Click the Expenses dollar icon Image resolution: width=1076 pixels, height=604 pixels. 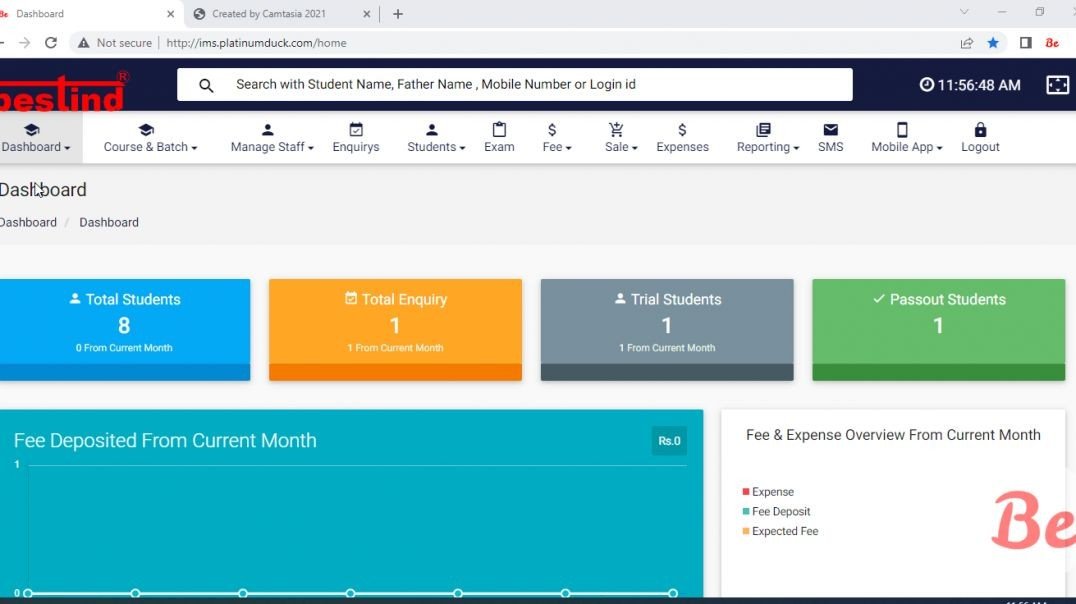(x=682, y=129)
